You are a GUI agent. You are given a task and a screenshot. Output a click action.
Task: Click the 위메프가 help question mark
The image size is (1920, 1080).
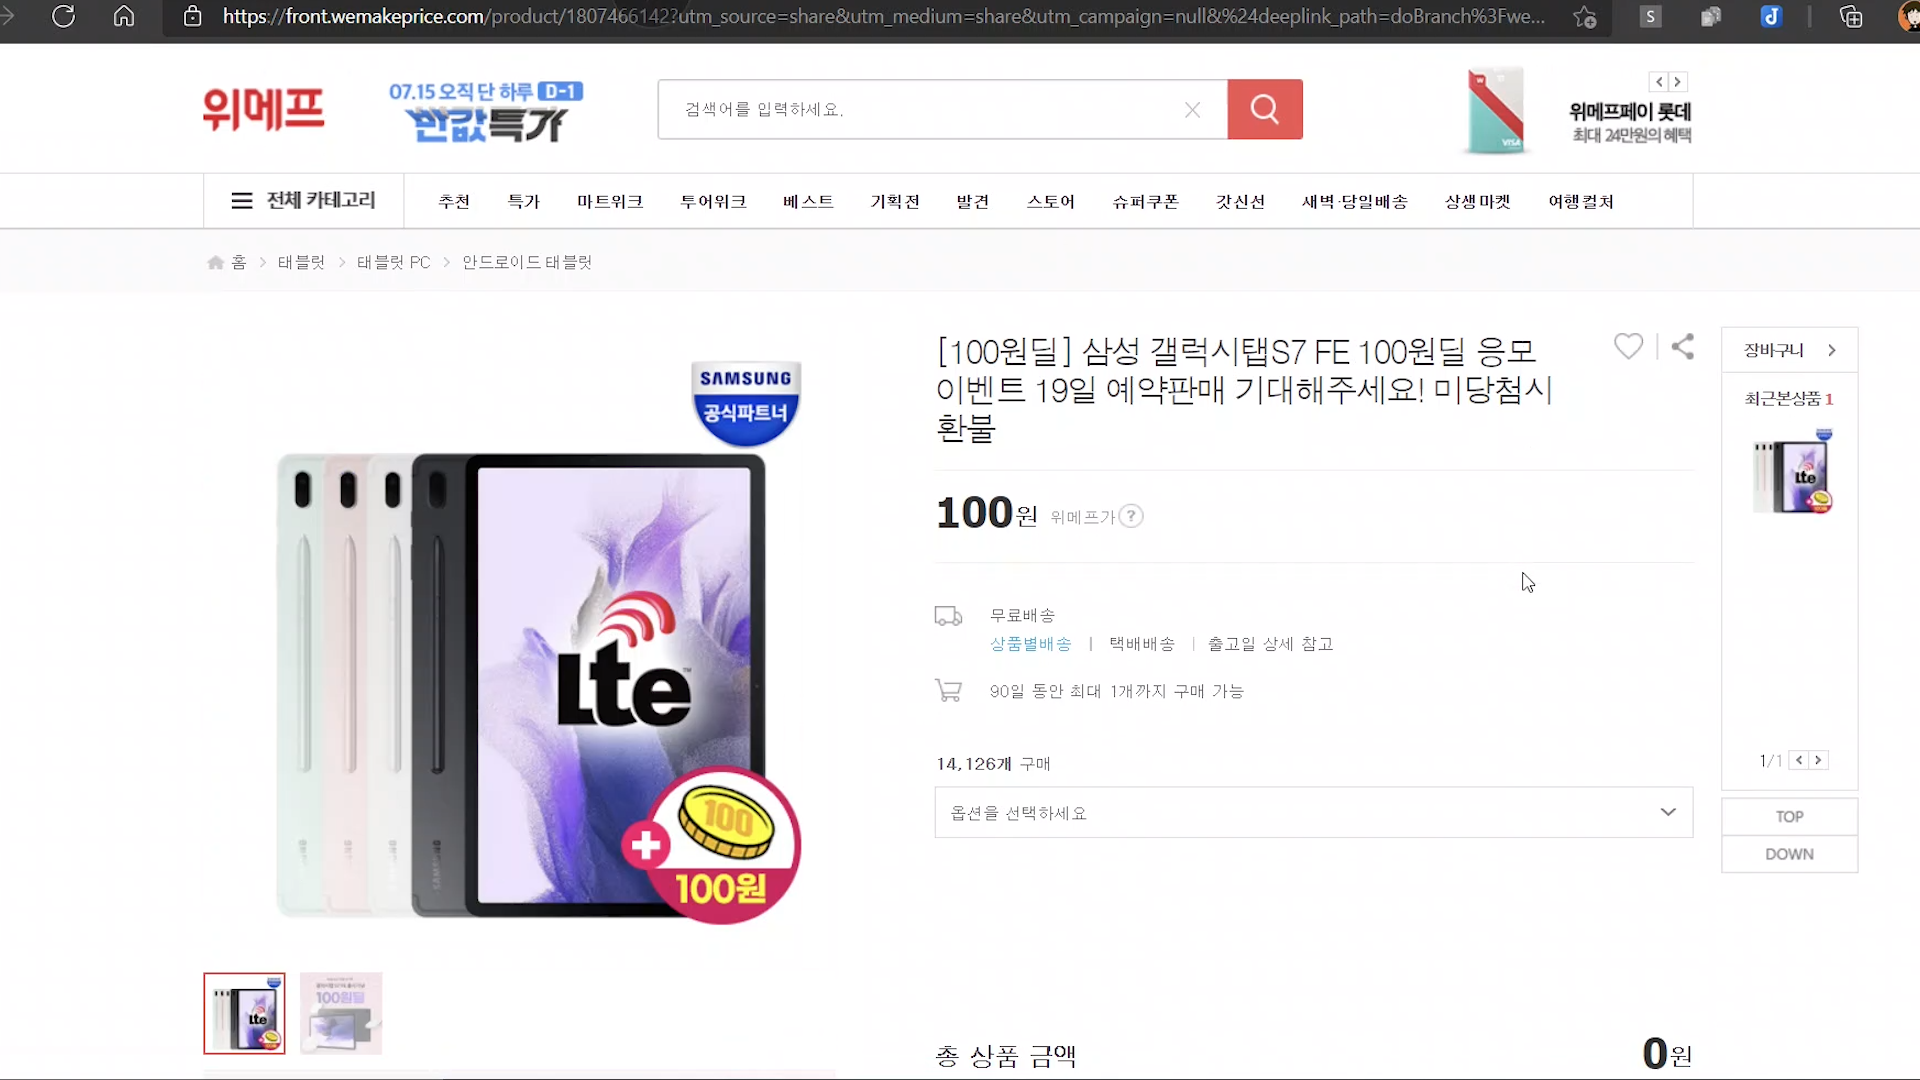tap(1131, 516)
